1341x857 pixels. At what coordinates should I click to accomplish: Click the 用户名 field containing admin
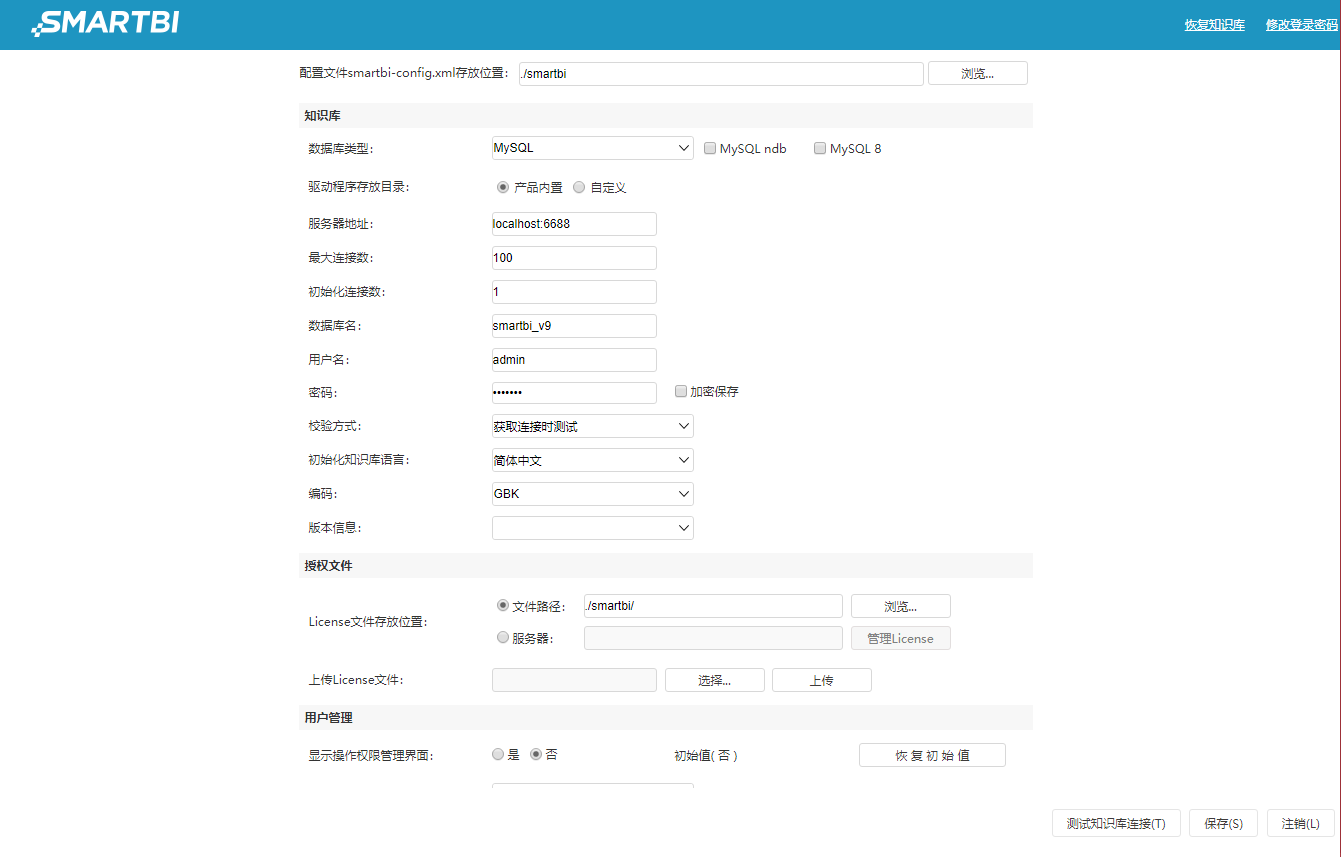(x=574, y=360)
